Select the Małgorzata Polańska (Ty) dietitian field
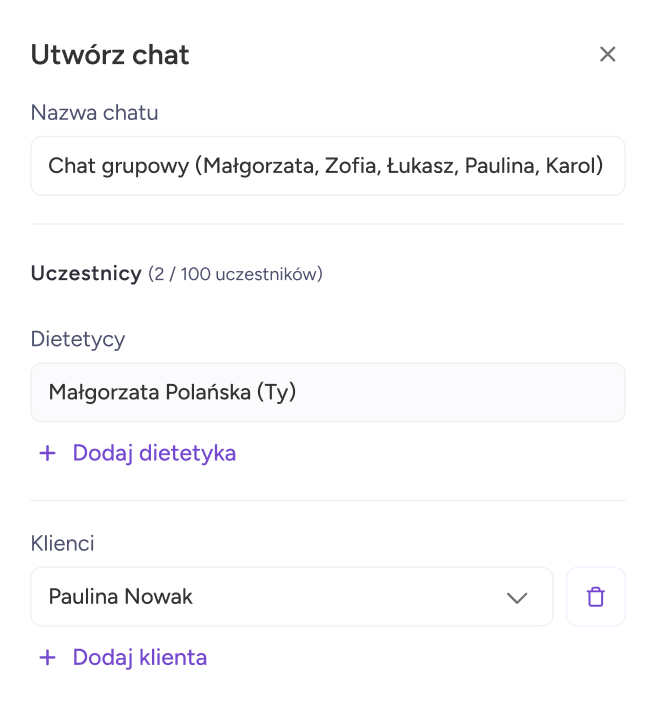The width and height of the screenshot is (656, 719). pos(327,392)
